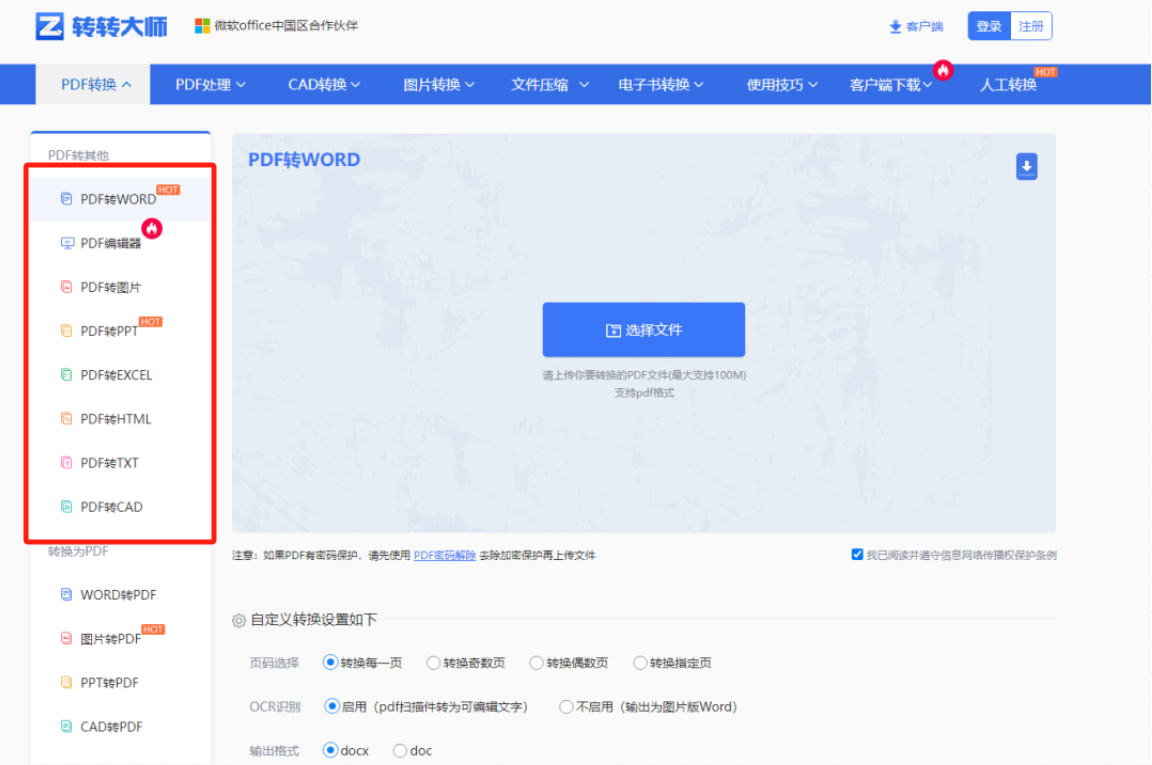Viewport: 1152px width, 765px height.
Task: Open PPT转PDF in the sidebar
Action: click(x=120, y=683)
